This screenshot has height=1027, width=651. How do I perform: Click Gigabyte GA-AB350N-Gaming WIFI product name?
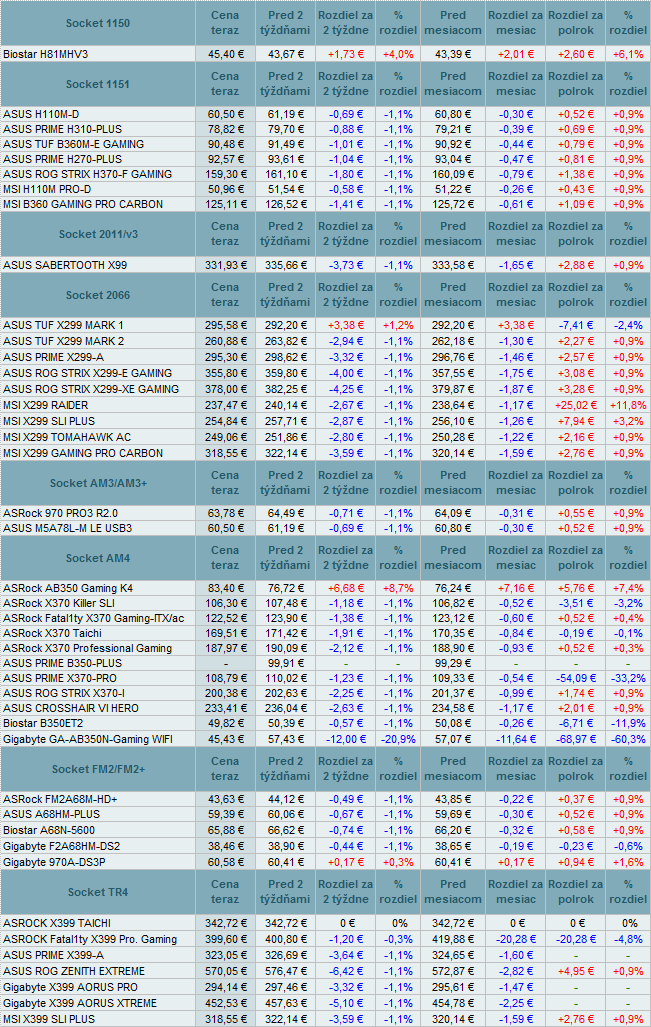[x=89, y=739]
